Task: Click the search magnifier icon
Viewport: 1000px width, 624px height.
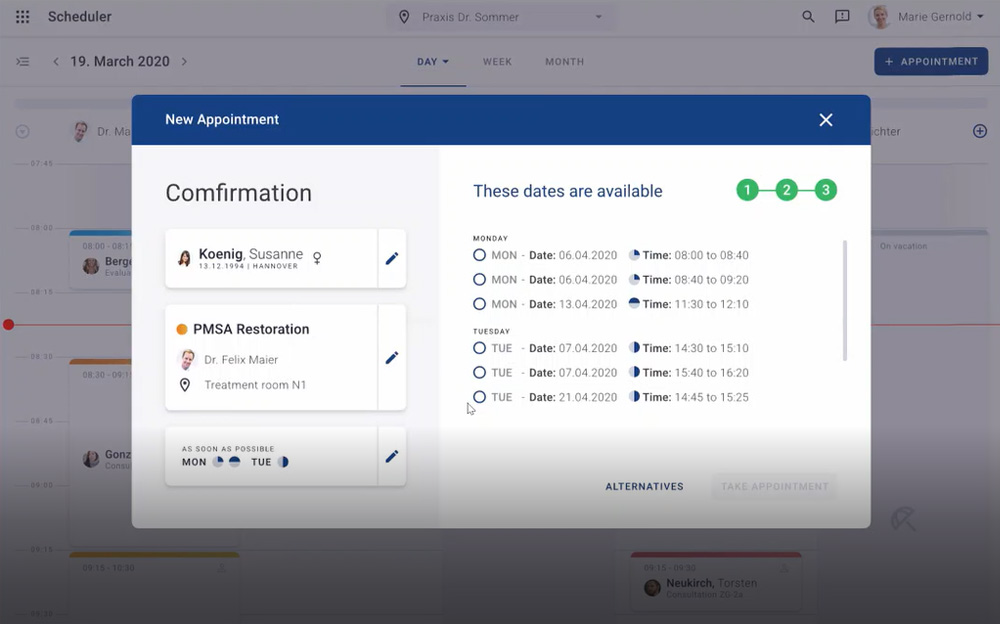Action: (x=808, y=17)
